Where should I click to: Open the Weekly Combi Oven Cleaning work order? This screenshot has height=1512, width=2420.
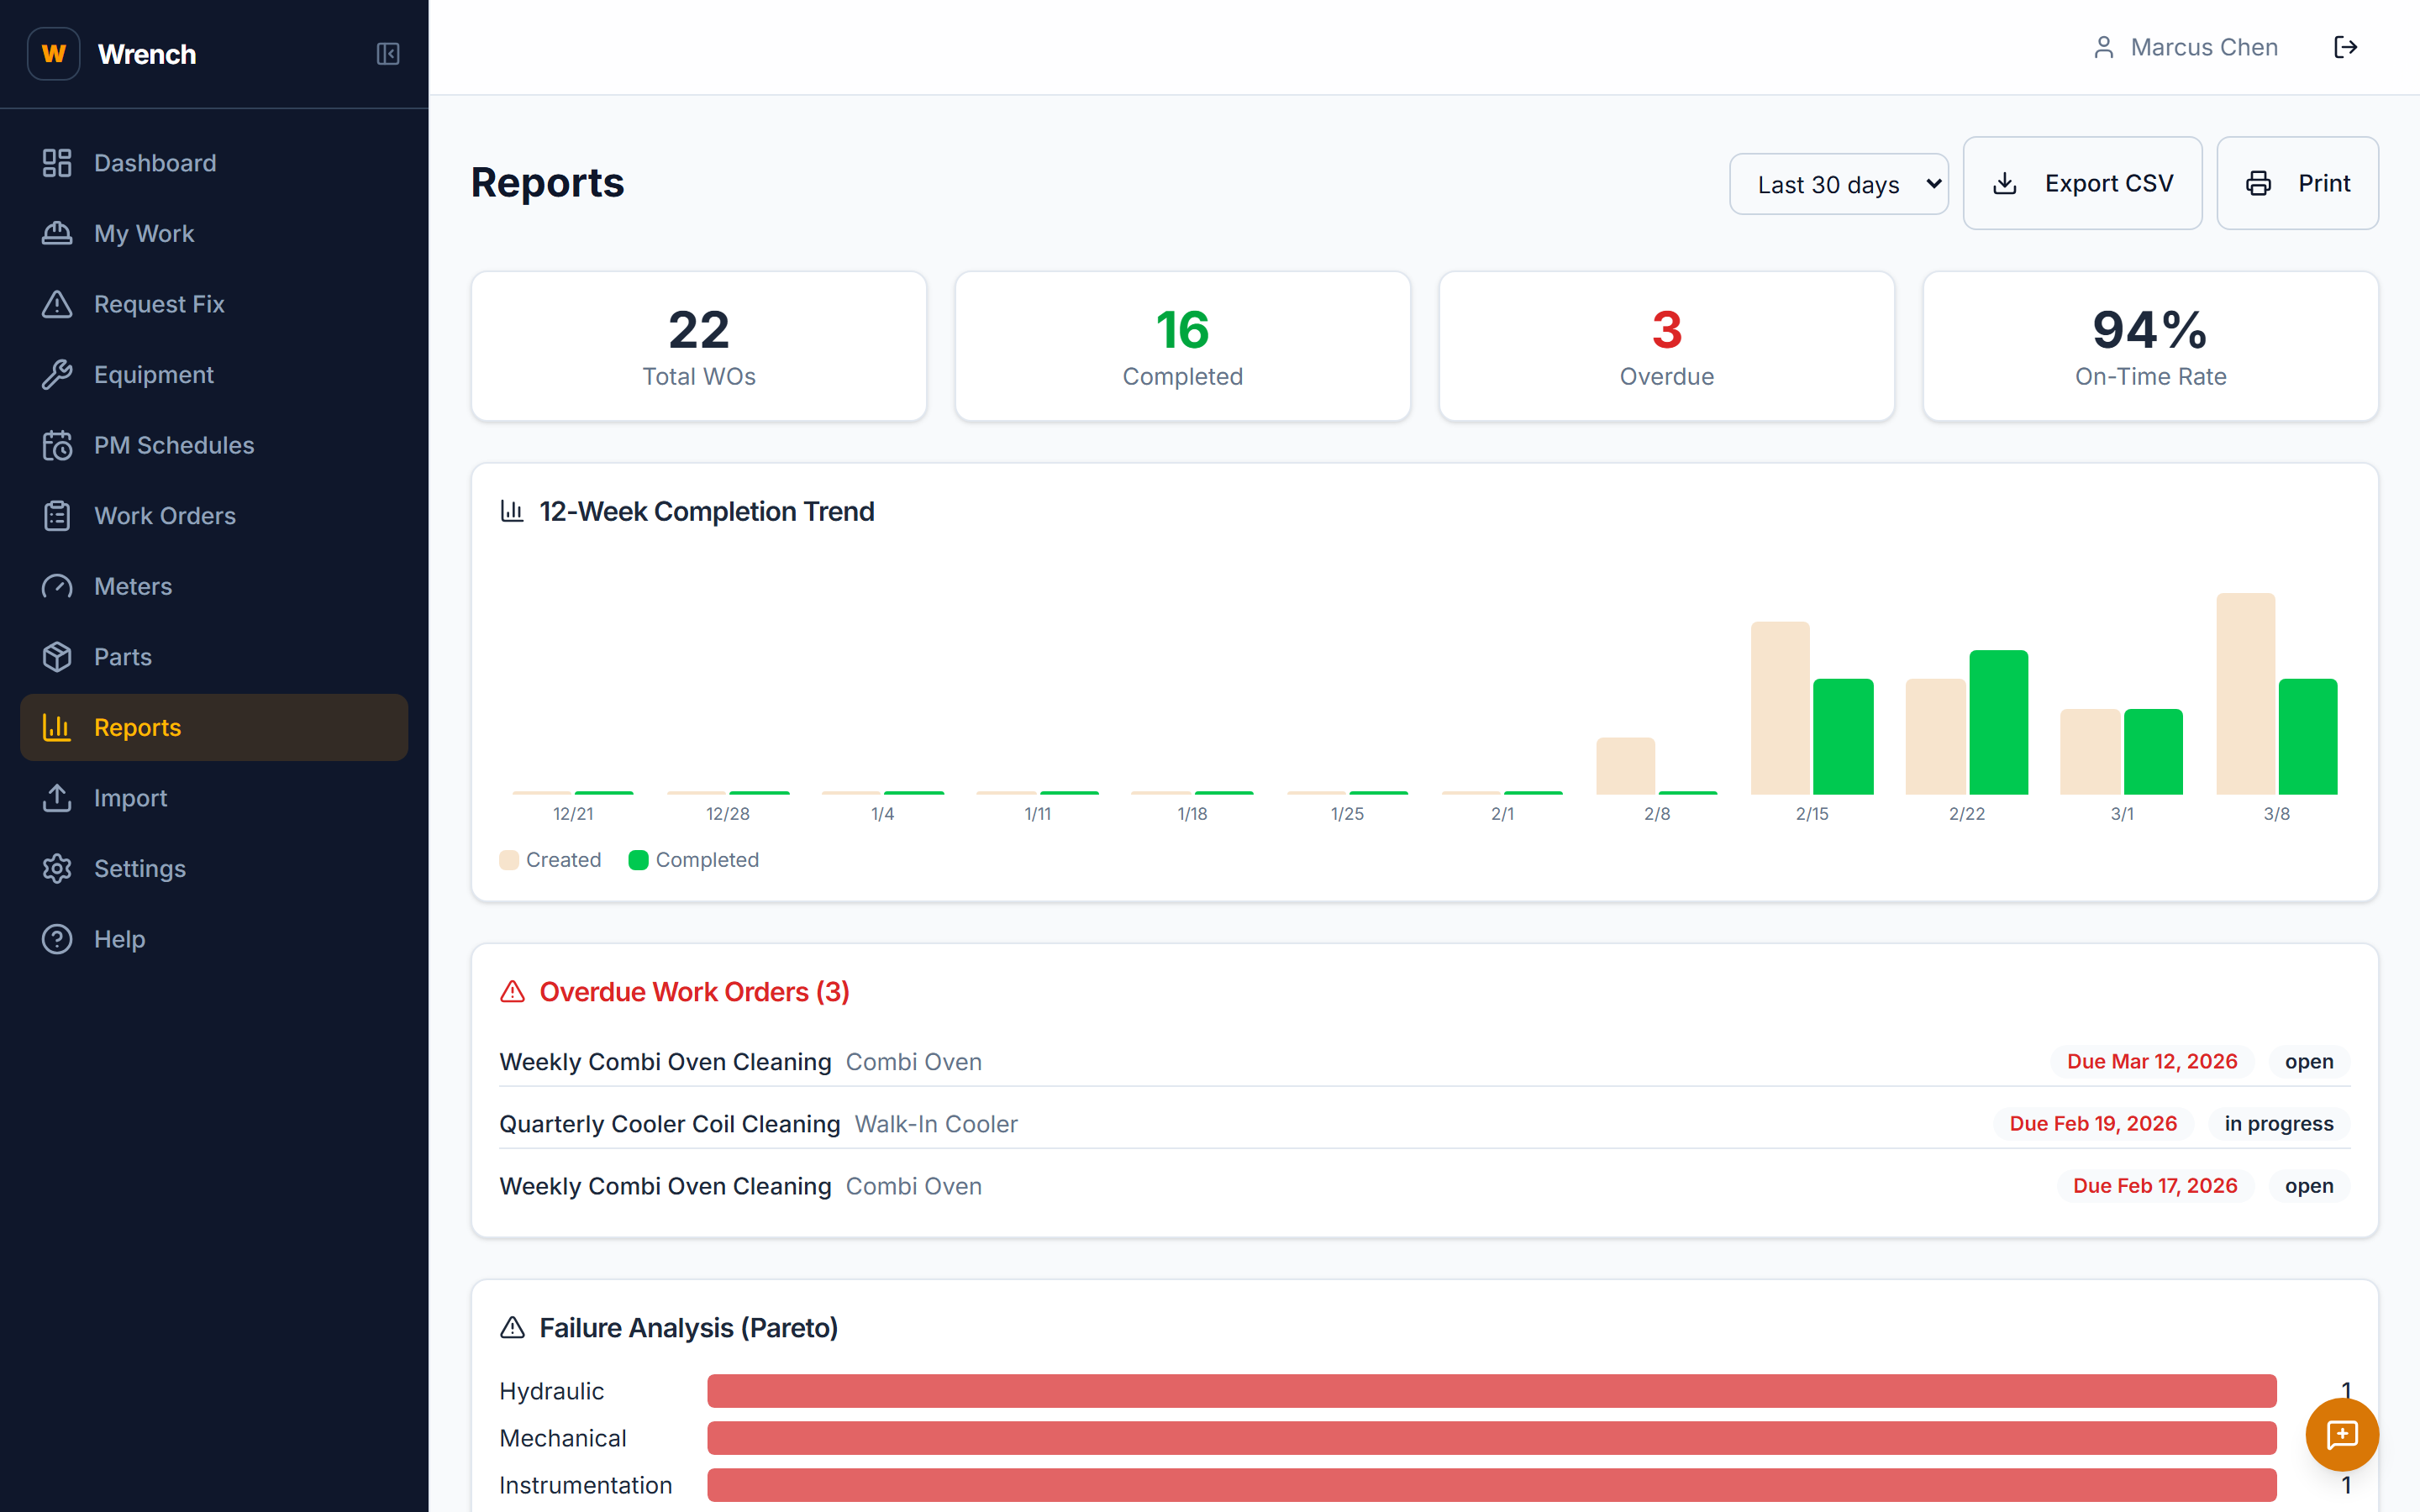coord(665,1061)
